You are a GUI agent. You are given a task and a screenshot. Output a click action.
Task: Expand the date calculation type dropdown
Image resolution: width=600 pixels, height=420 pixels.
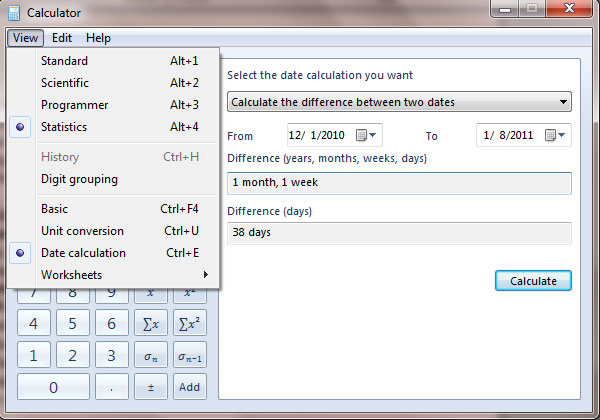(x=399, y=102)
